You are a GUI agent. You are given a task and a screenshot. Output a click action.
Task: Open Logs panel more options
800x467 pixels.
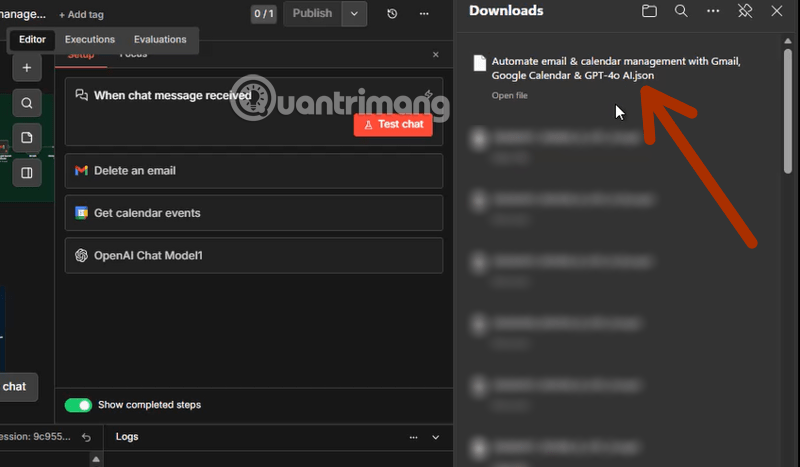pyautogui.click(x=413, y=437)
